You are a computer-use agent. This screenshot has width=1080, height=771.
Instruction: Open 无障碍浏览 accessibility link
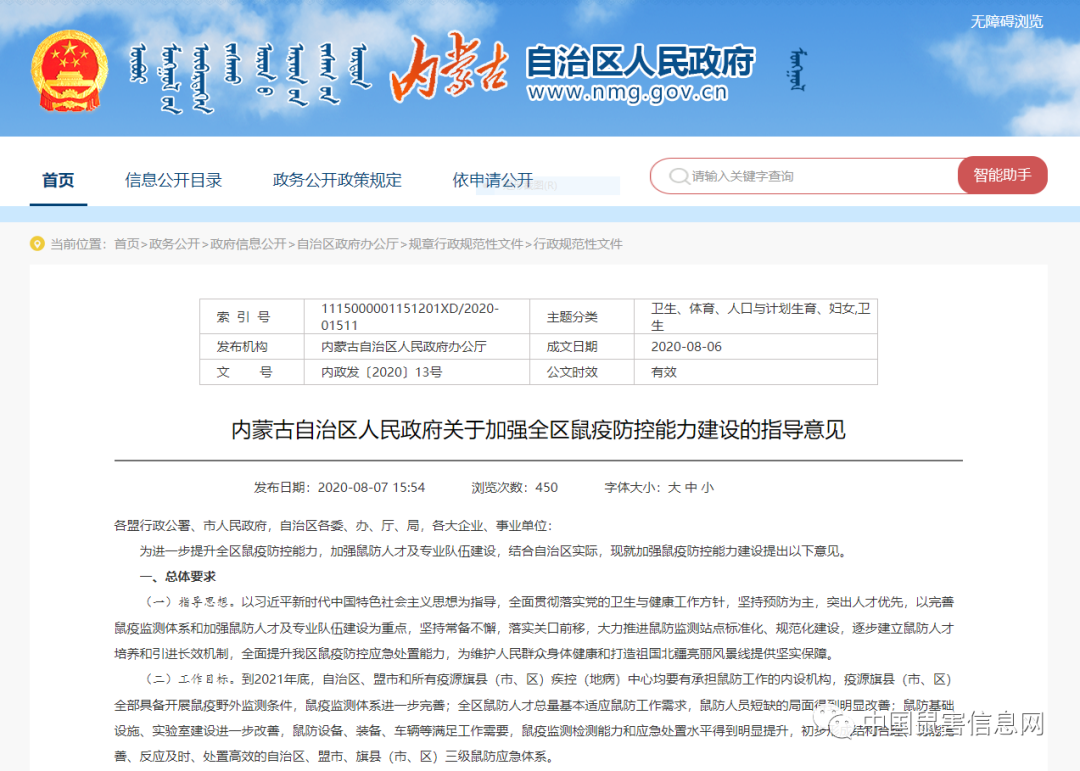tap(1006, 21)
